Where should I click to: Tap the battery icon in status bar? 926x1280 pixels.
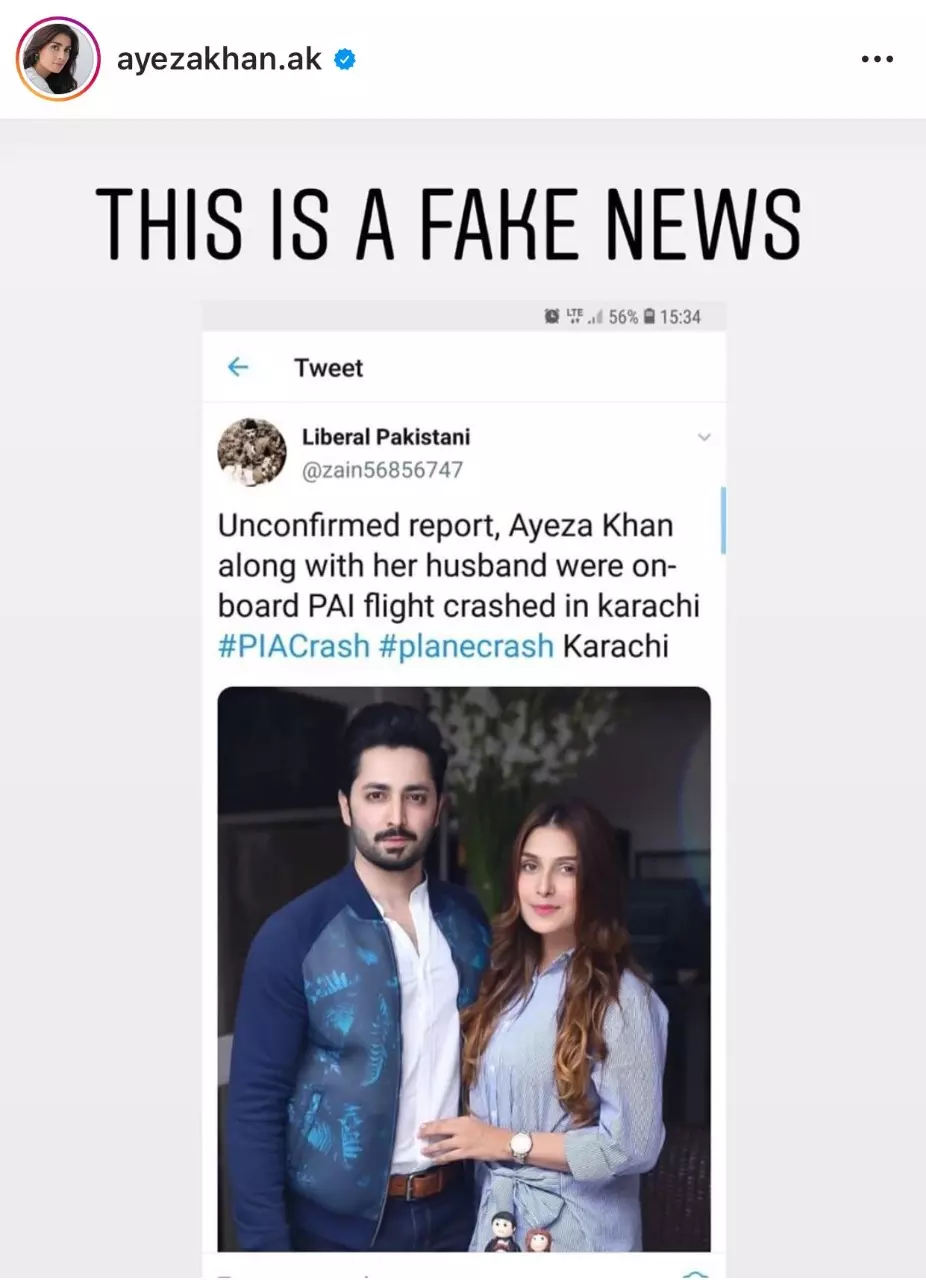click(x=649, y=317)
